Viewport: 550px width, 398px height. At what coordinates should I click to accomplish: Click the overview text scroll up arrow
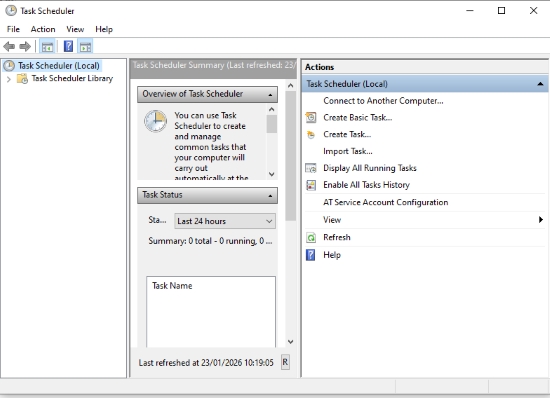[271, 109]
